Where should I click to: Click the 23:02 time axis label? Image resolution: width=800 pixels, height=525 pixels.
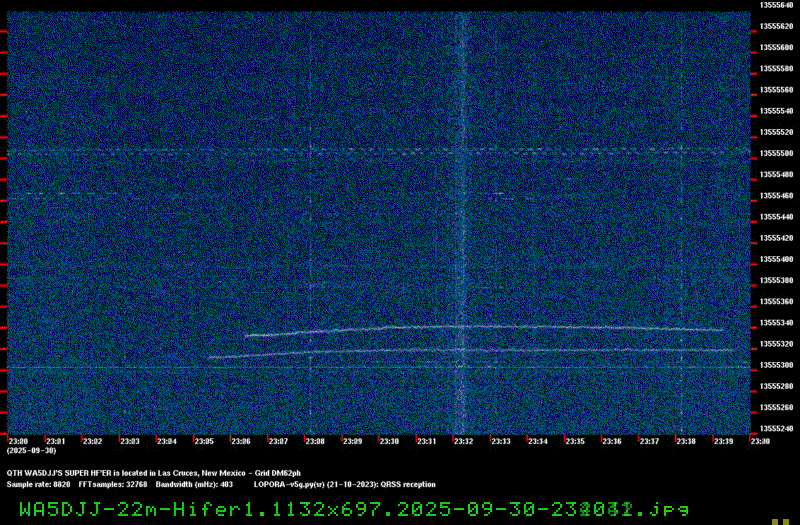[x=93, y=441]
